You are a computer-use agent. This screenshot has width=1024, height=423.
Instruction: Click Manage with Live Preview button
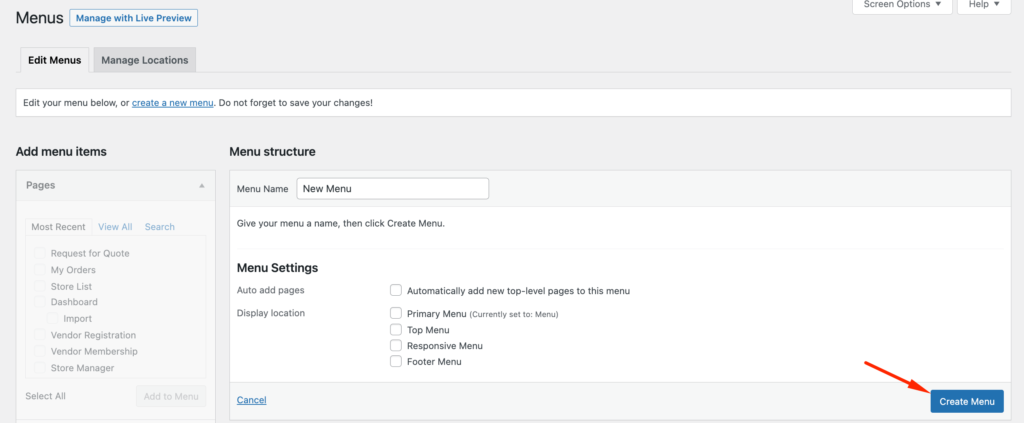133,18
